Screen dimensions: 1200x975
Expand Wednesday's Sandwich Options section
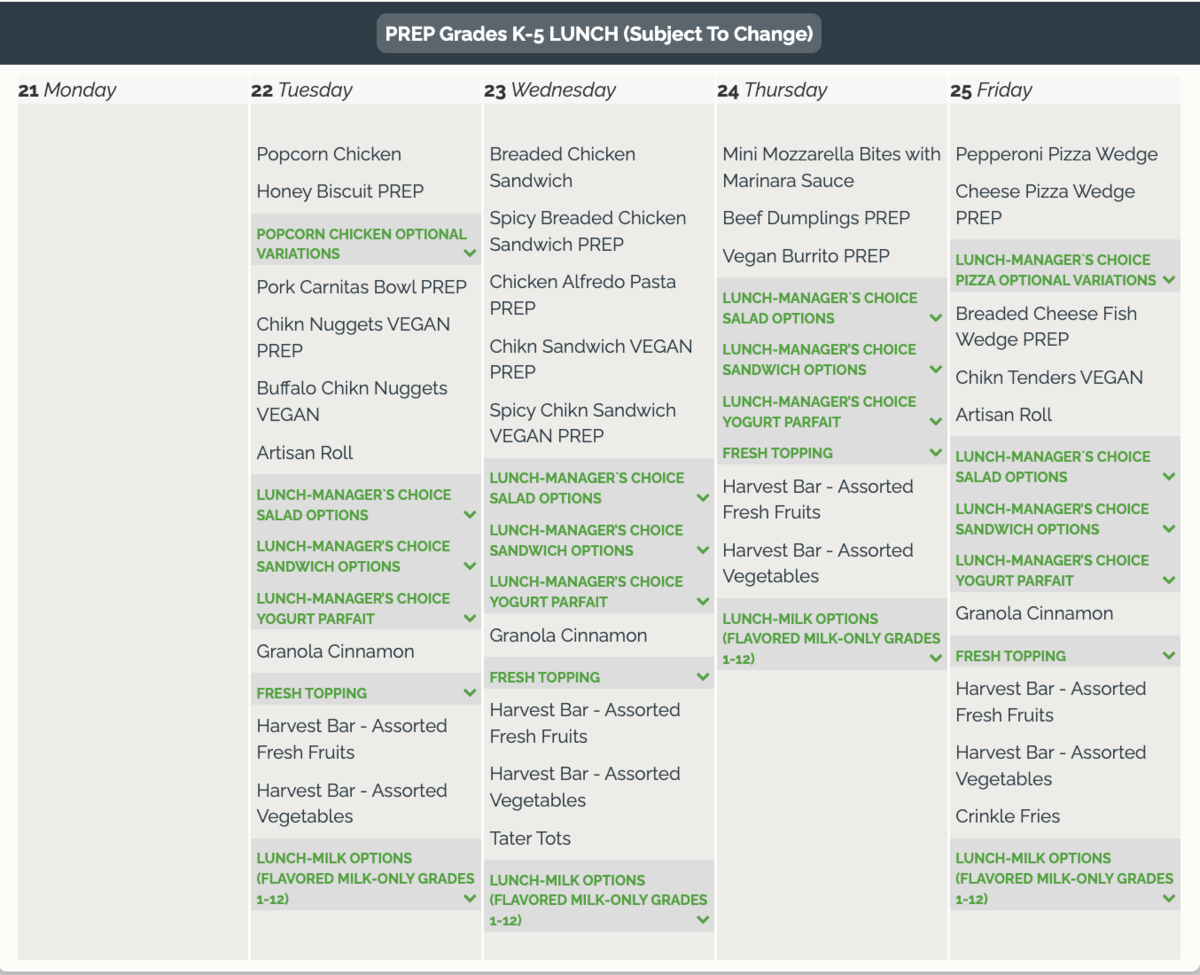(x=599, y=540)
